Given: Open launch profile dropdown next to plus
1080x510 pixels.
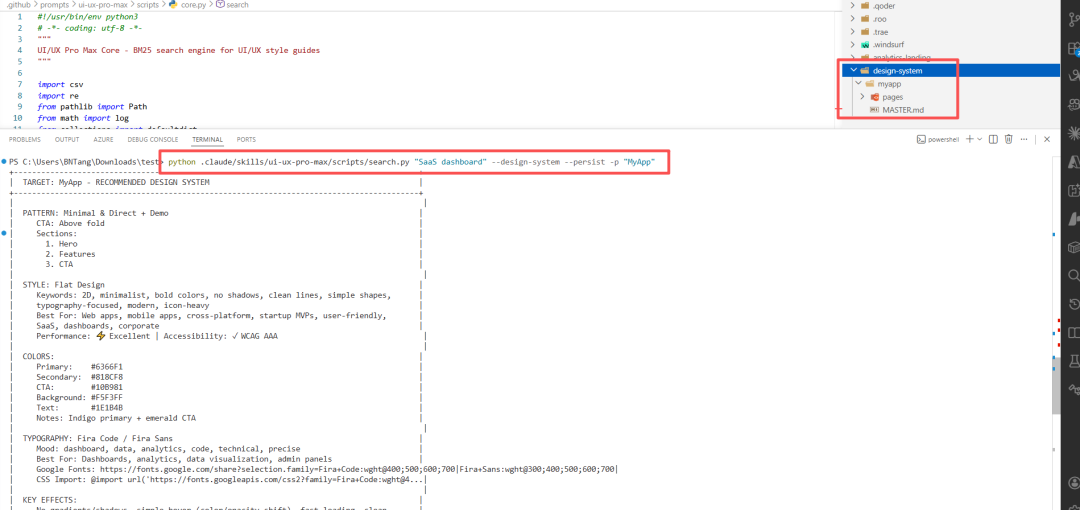Looking at the screenshot, I should [x=979, y=139].
